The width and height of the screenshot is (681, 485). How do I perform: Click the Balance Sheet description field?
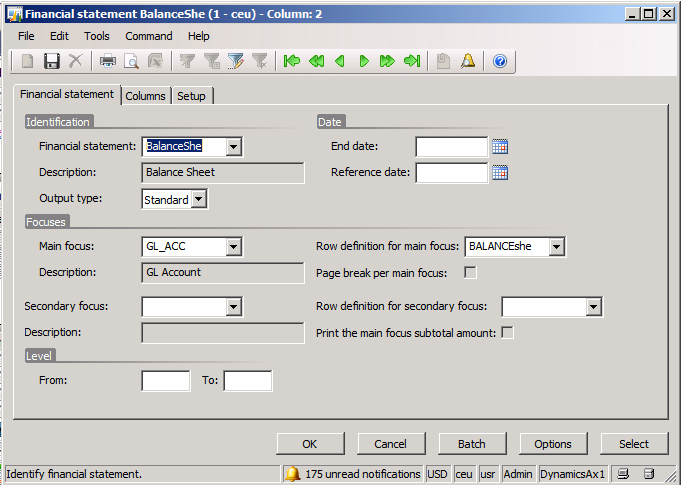click(x=223, y=173)
